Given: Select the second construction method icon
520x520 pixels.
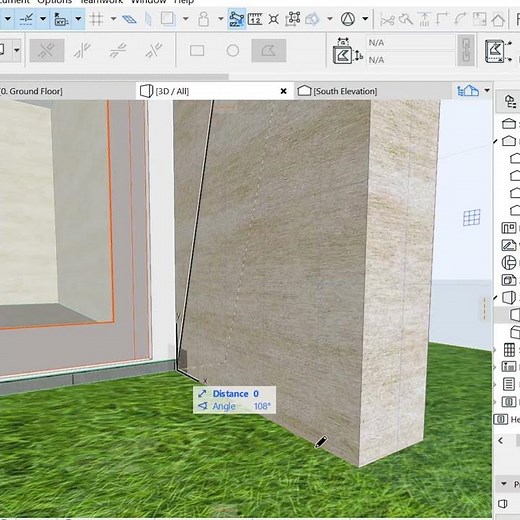Looking at the screenshot, I should [82, 51].
